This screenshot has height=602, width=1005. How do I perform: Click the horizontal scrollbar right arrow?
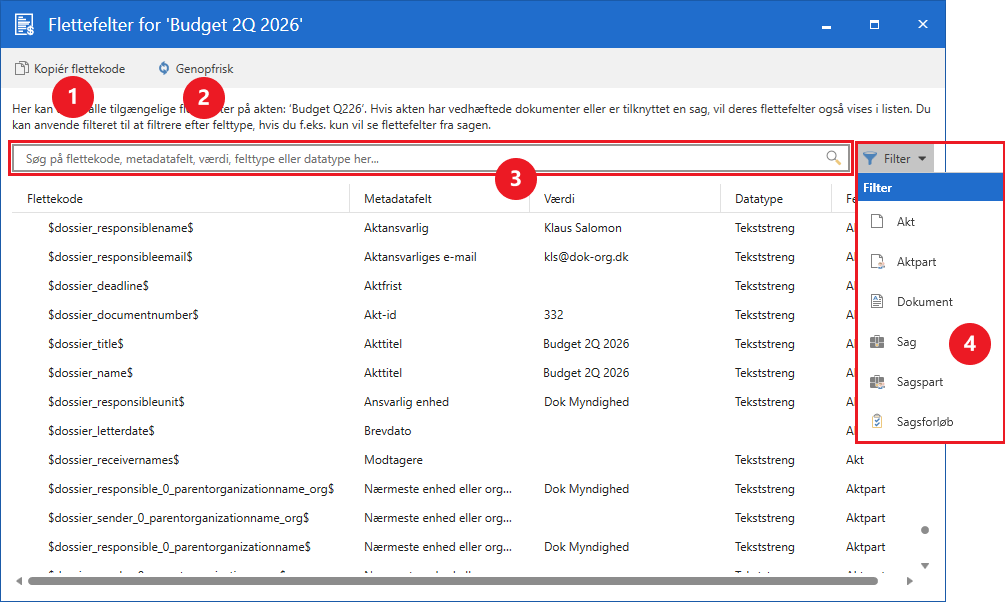(x=909, y=581)
